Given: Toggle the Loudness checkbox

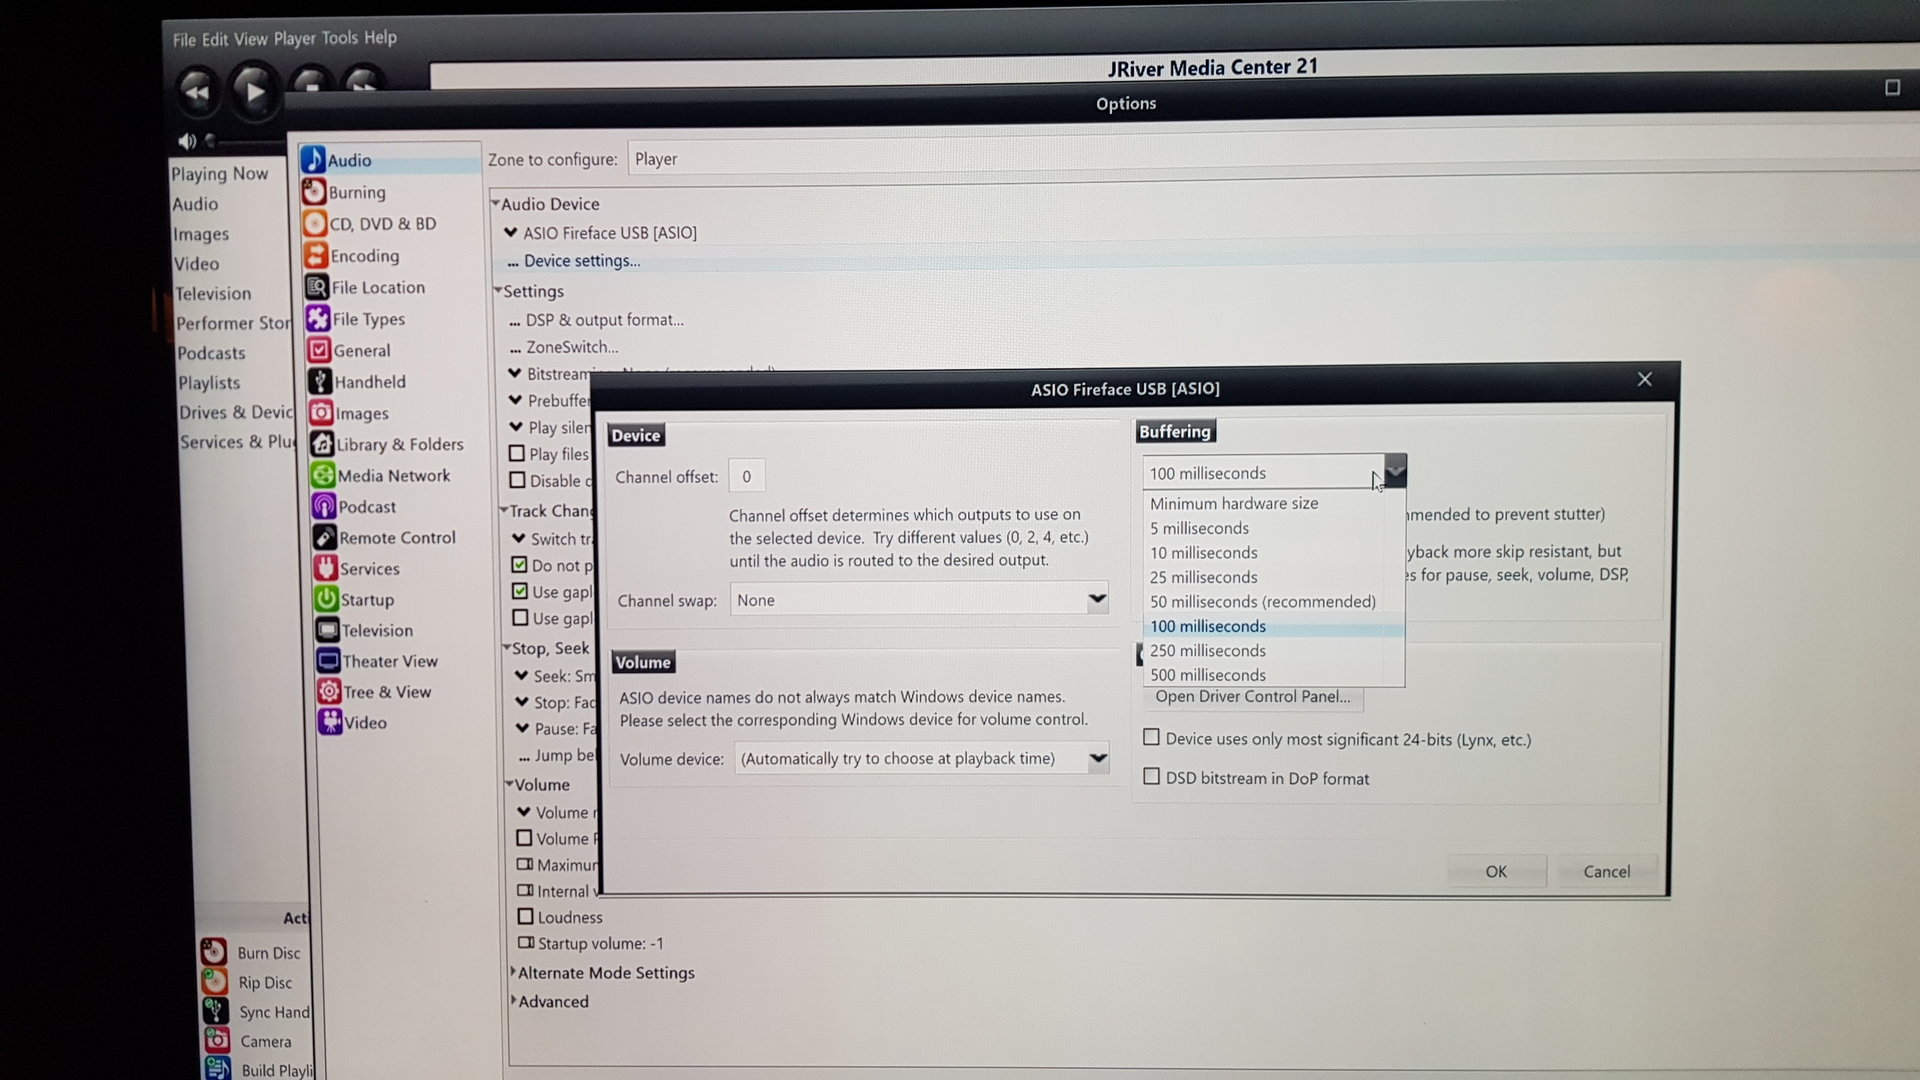Looking at the screenshot, I should pyautogui.click(x=525, y=916).
